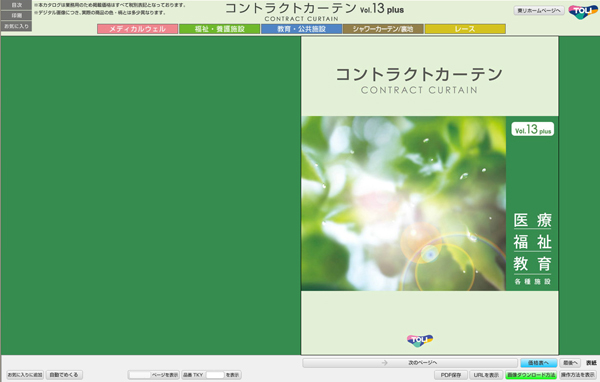Click the Toli logo at top right
Image resolution: width=600 pixels, height=382 pixels.
583,12
